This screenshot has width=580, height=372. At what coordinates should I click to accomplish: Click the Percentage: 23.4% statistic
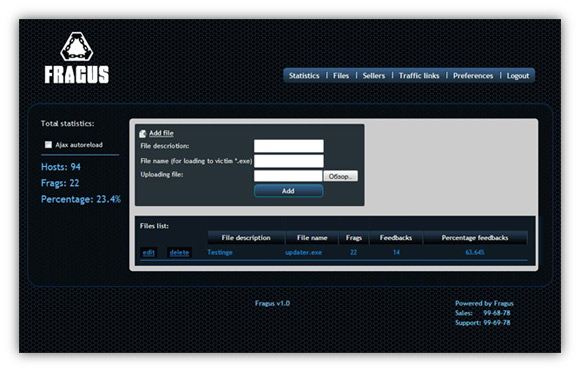pyautogui.click(x=81, y=199)
